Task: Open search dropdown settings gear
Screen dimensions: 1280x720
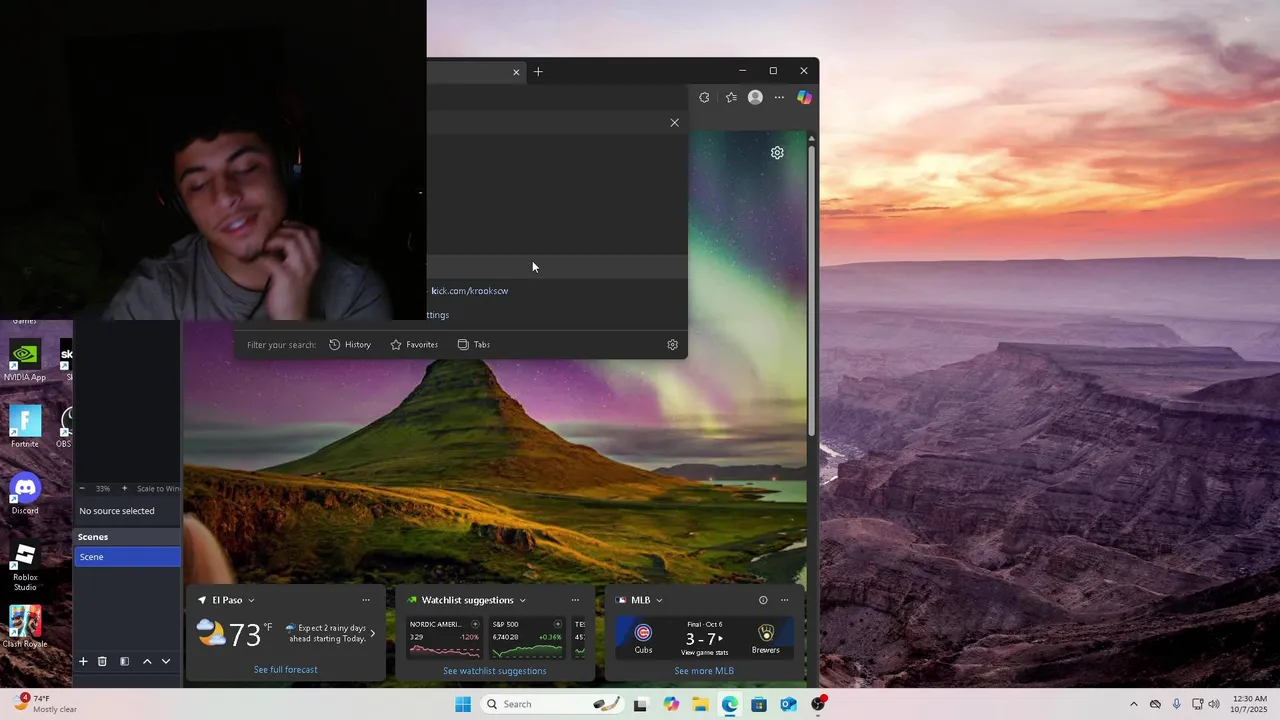Action: tap(672, 344)
